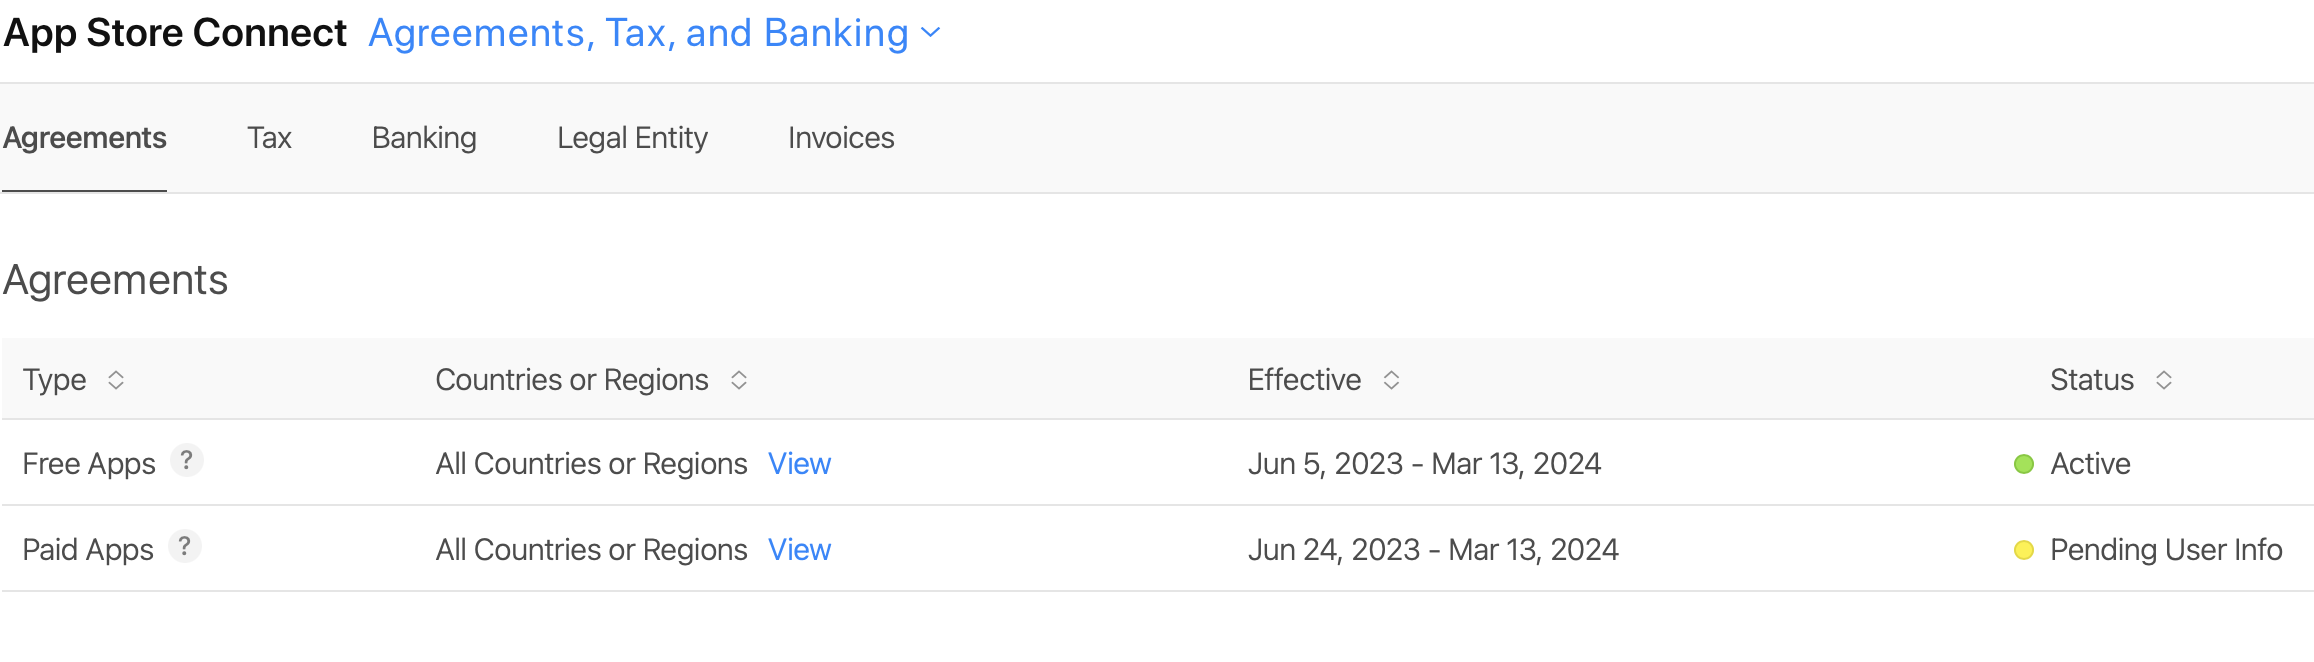
Task: View countries for Free Apps agreement
Action: click(x=799, y=464)
